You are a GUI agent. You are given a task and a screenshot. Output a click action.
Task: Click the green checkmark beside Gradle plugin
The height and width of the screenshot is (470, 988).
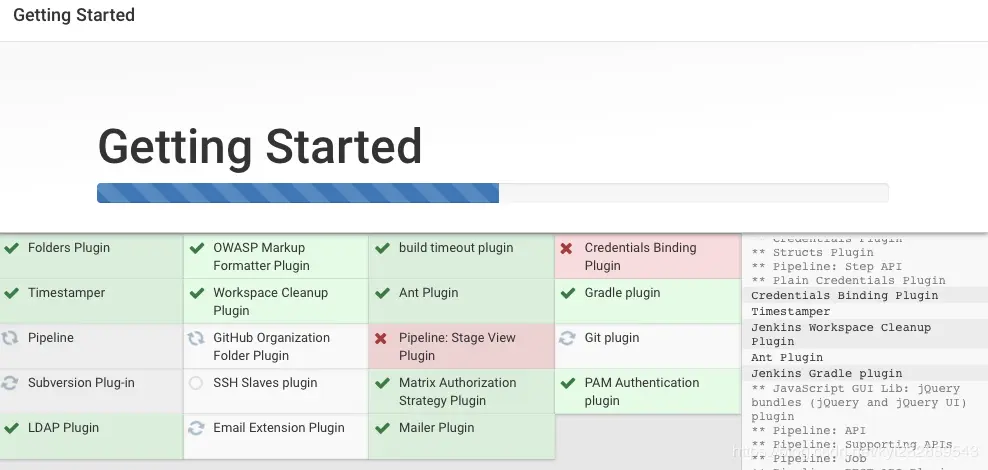coord(567,293)
